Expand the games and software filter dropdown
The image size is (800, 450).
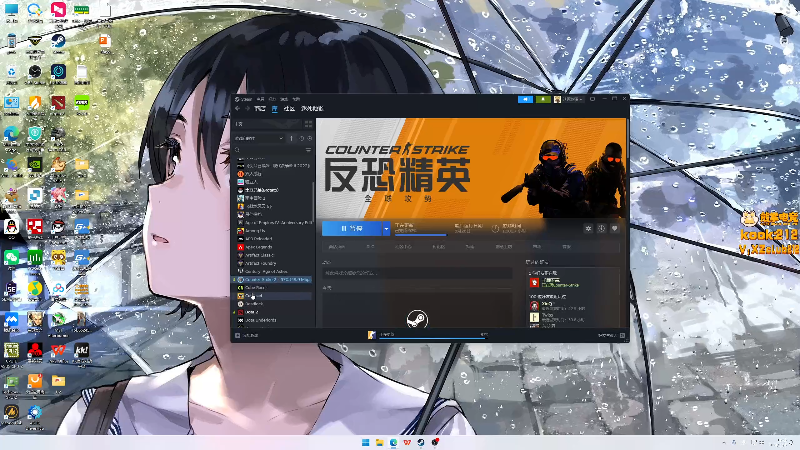(259, 138)
